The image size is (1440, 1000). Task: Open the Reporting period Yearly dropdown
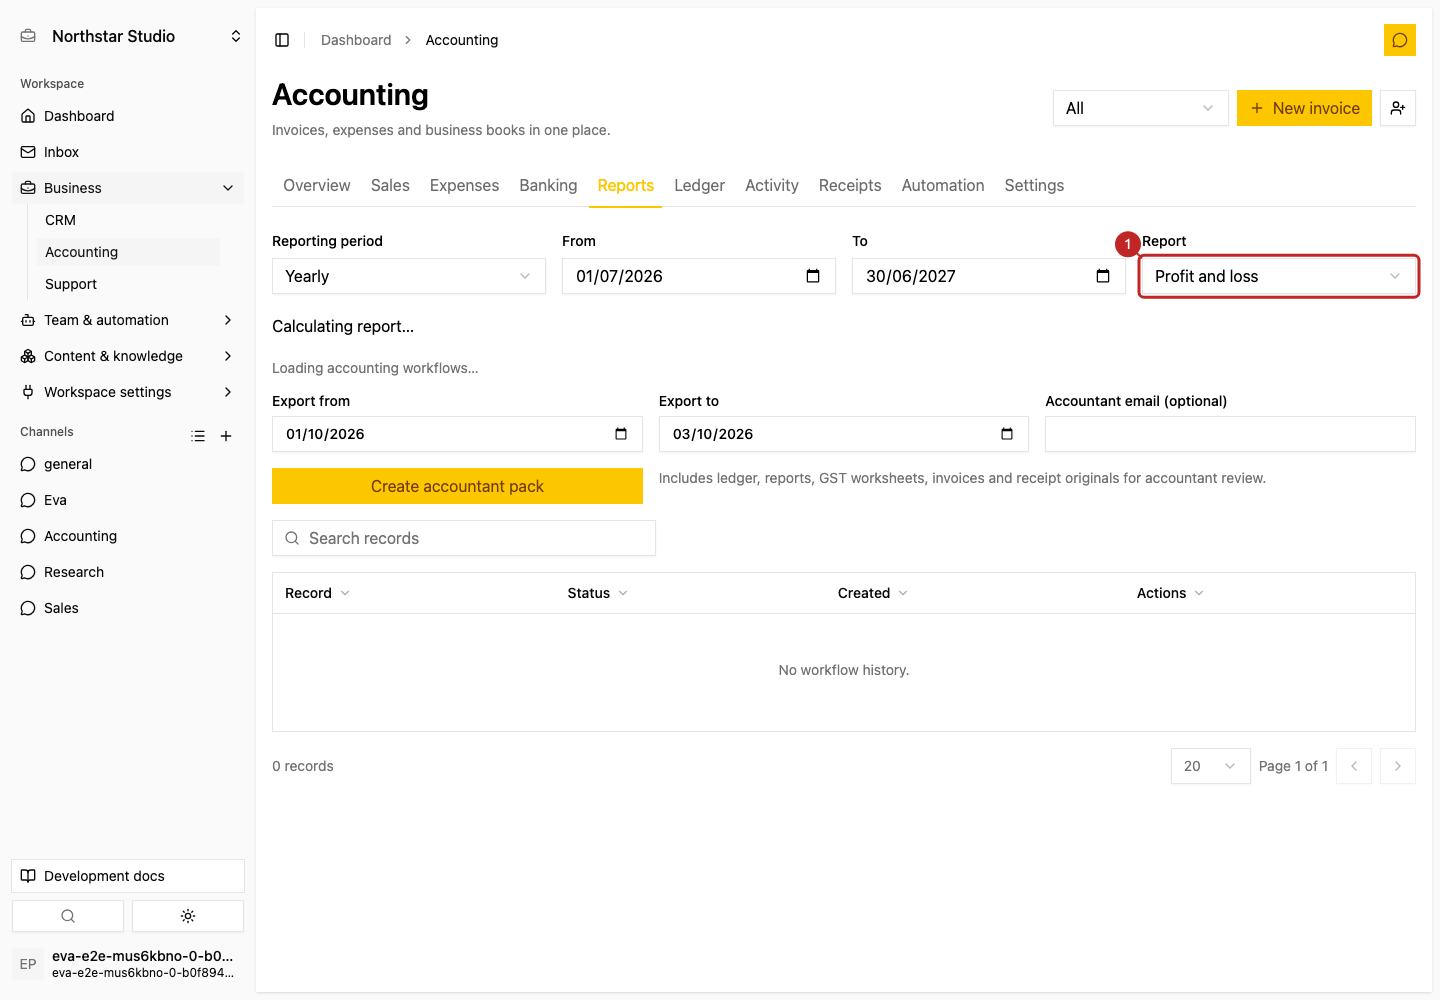click(409, 276)
